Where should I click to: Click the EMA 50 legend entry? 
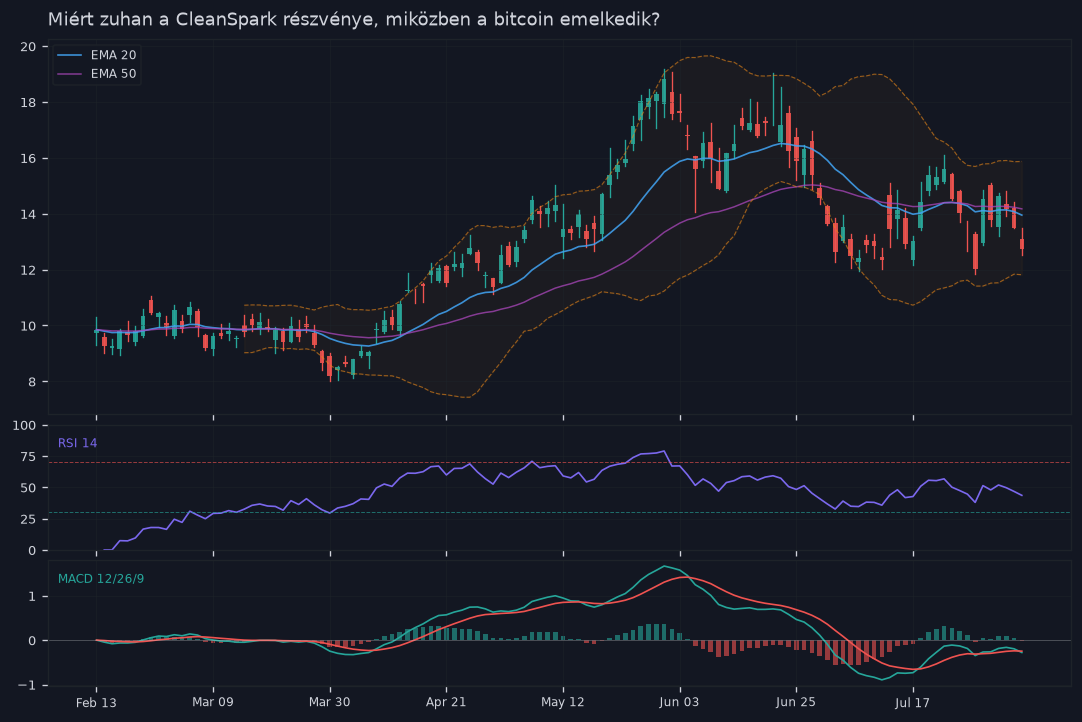pos(97,74)
